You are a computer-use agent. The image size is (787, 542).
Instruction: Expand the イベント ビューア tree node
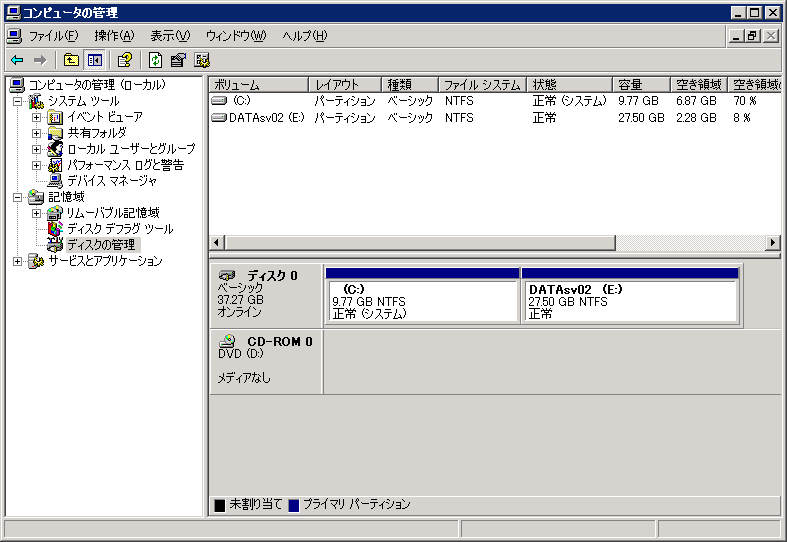pos(37,117)
